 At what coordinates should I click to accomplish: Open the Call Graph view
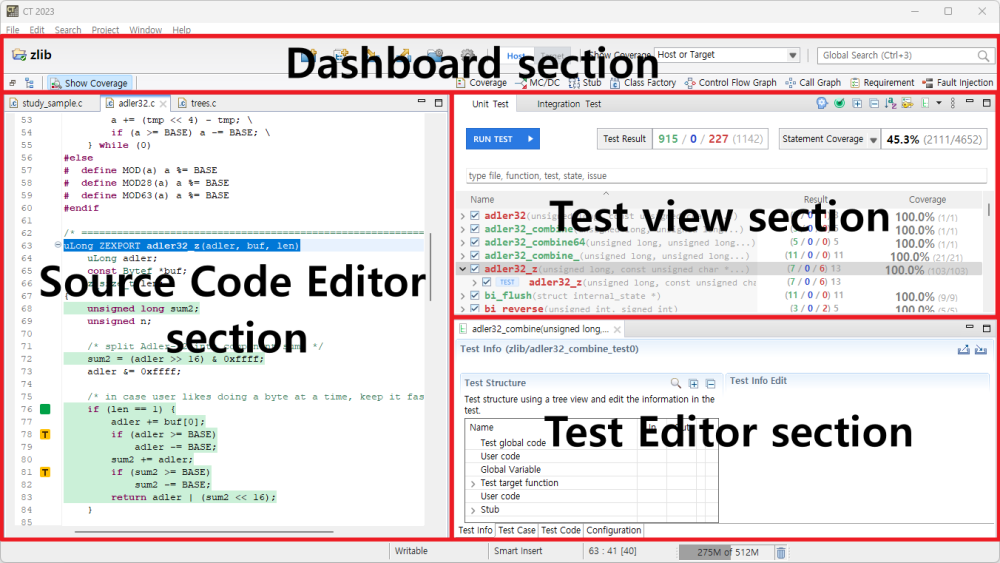813,83
